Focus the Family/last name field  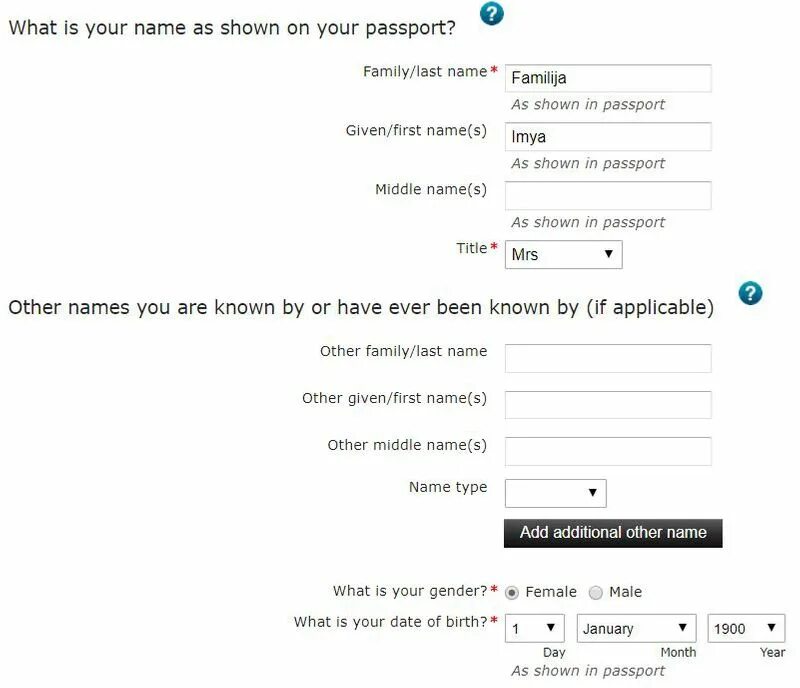pos(608,78)
